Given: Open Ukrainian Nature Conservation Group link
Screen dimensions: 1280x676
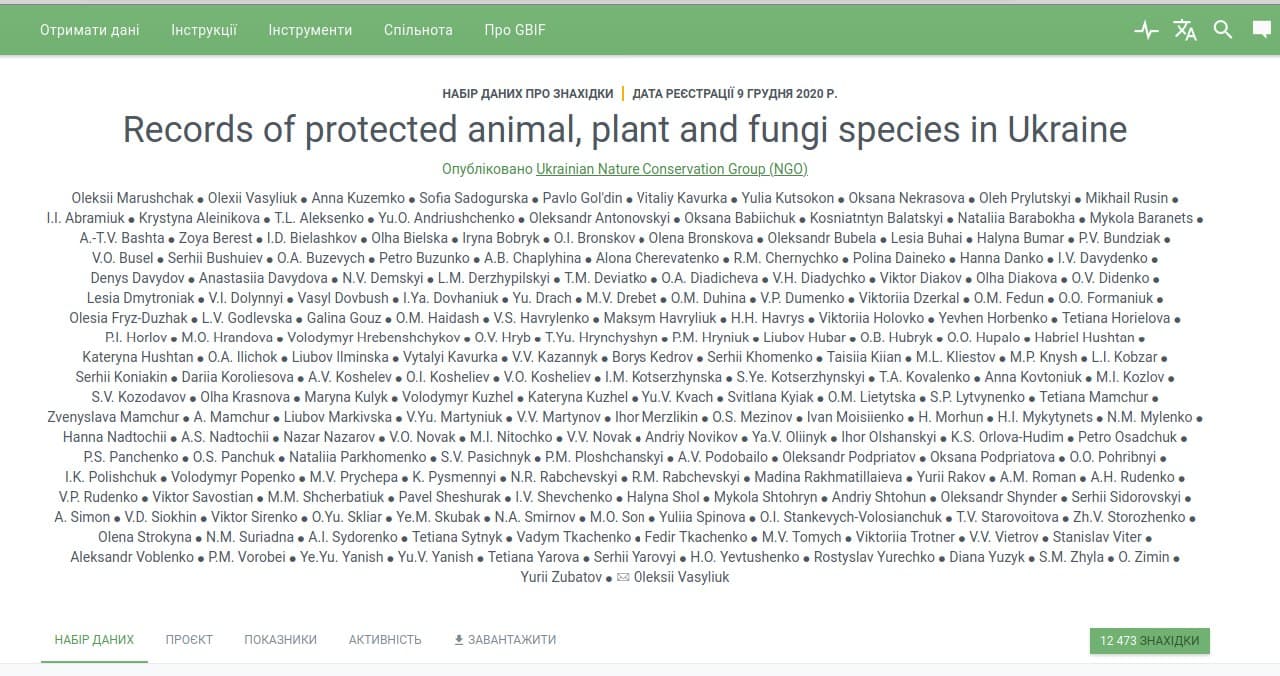Looking at the screenshot, I should (x=672, y=169).
